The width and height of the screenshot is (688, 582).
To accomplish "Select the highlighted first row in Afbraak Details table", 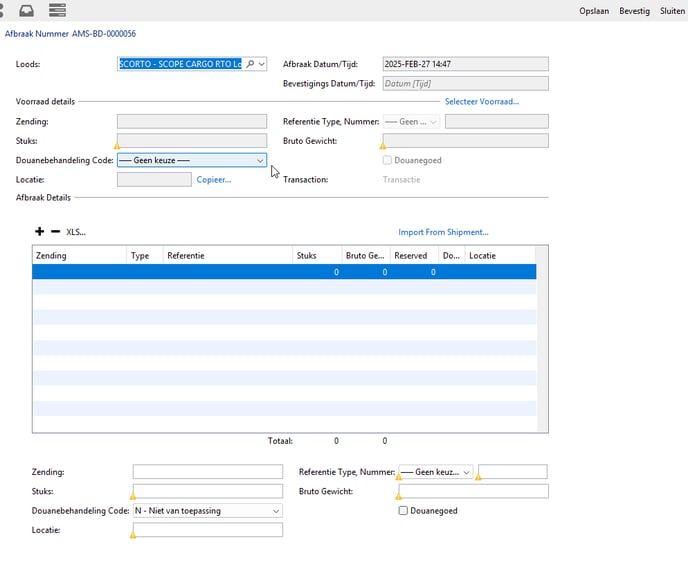I will pos(284,272).
